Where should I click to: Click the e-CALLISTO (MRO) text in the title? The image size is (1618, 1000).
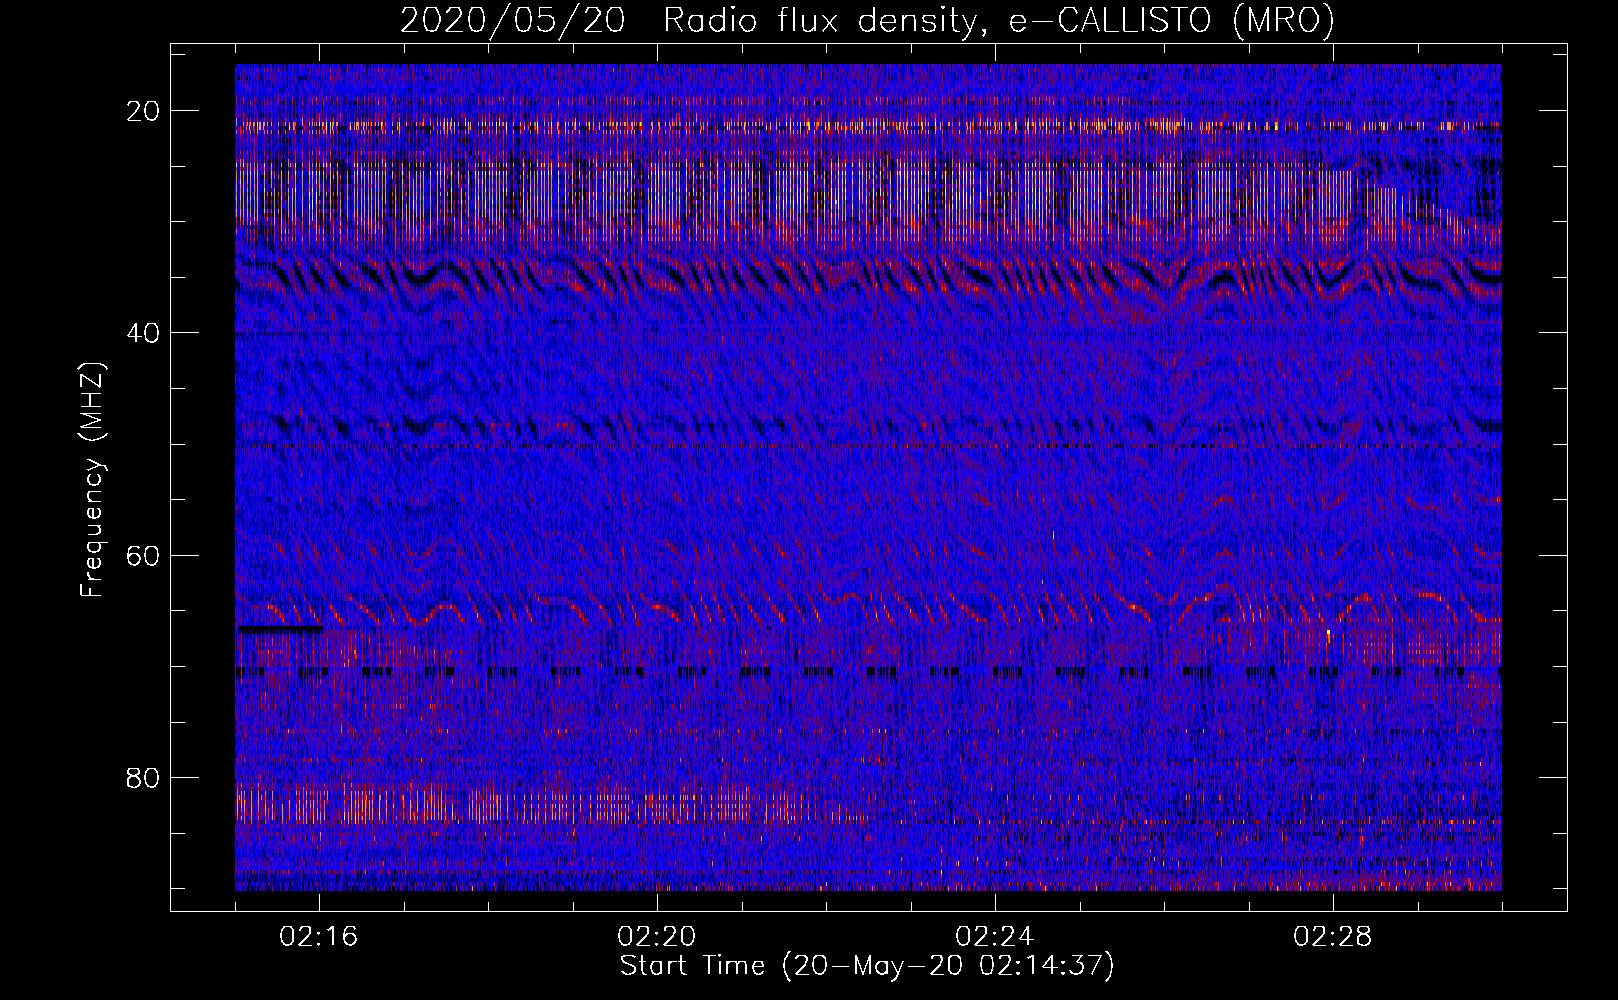click(x=1171, y=20)
